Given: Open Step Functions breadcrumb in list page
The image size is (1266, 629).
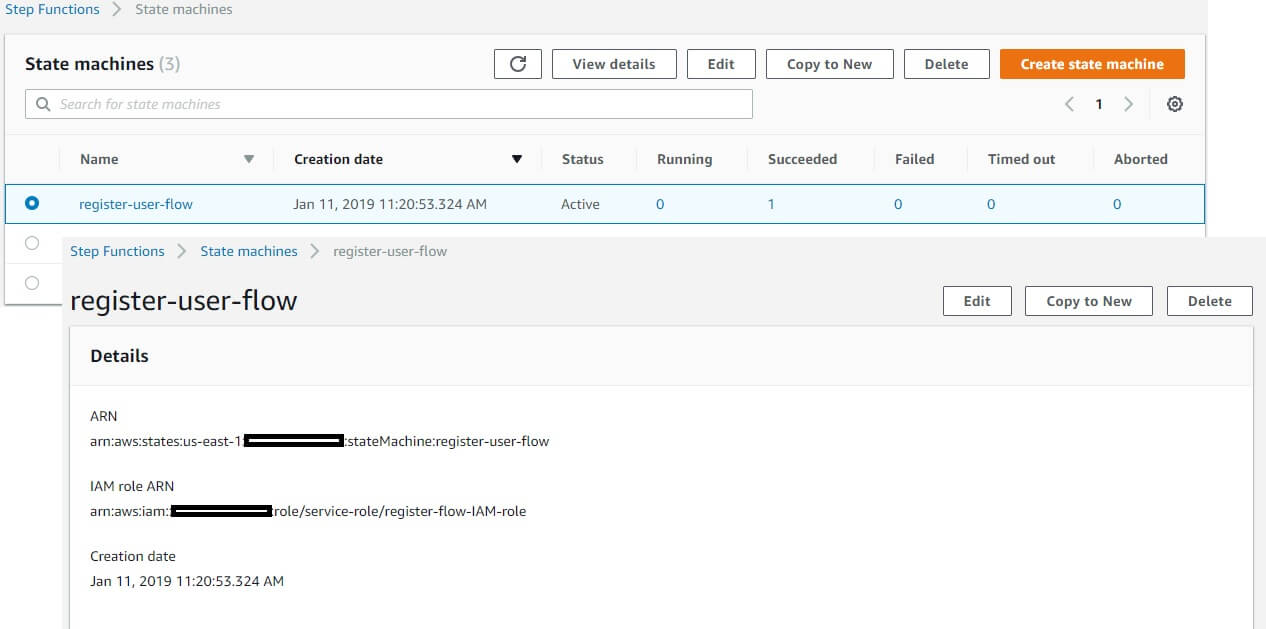Looking at the screenshot, I should [x=52, y=9].
